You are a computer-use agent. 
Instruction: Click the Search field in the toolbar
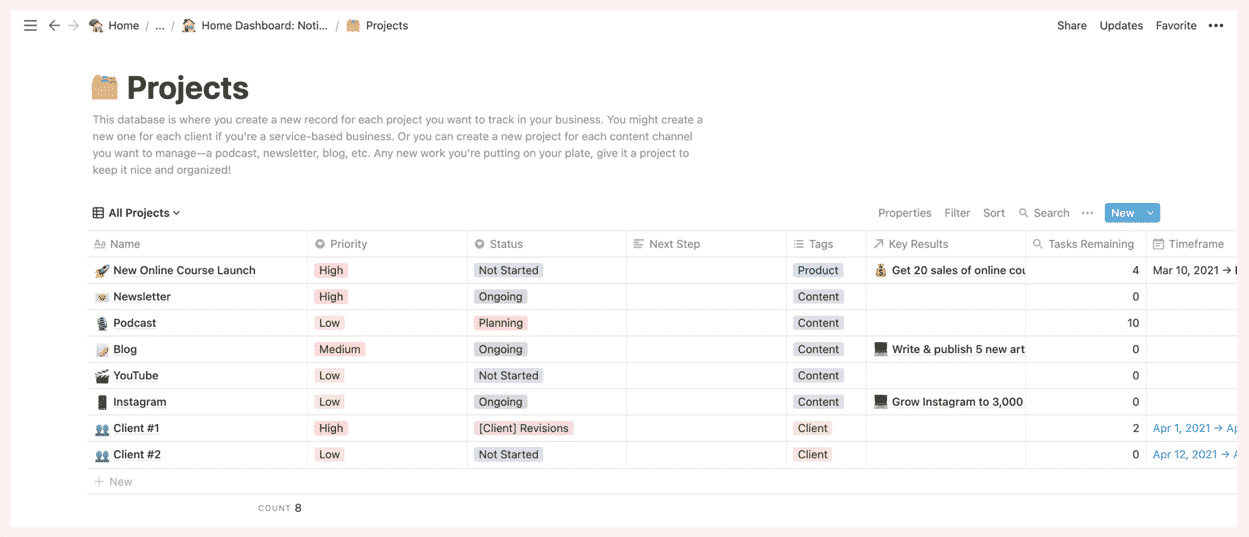[x=1044, y=213]
